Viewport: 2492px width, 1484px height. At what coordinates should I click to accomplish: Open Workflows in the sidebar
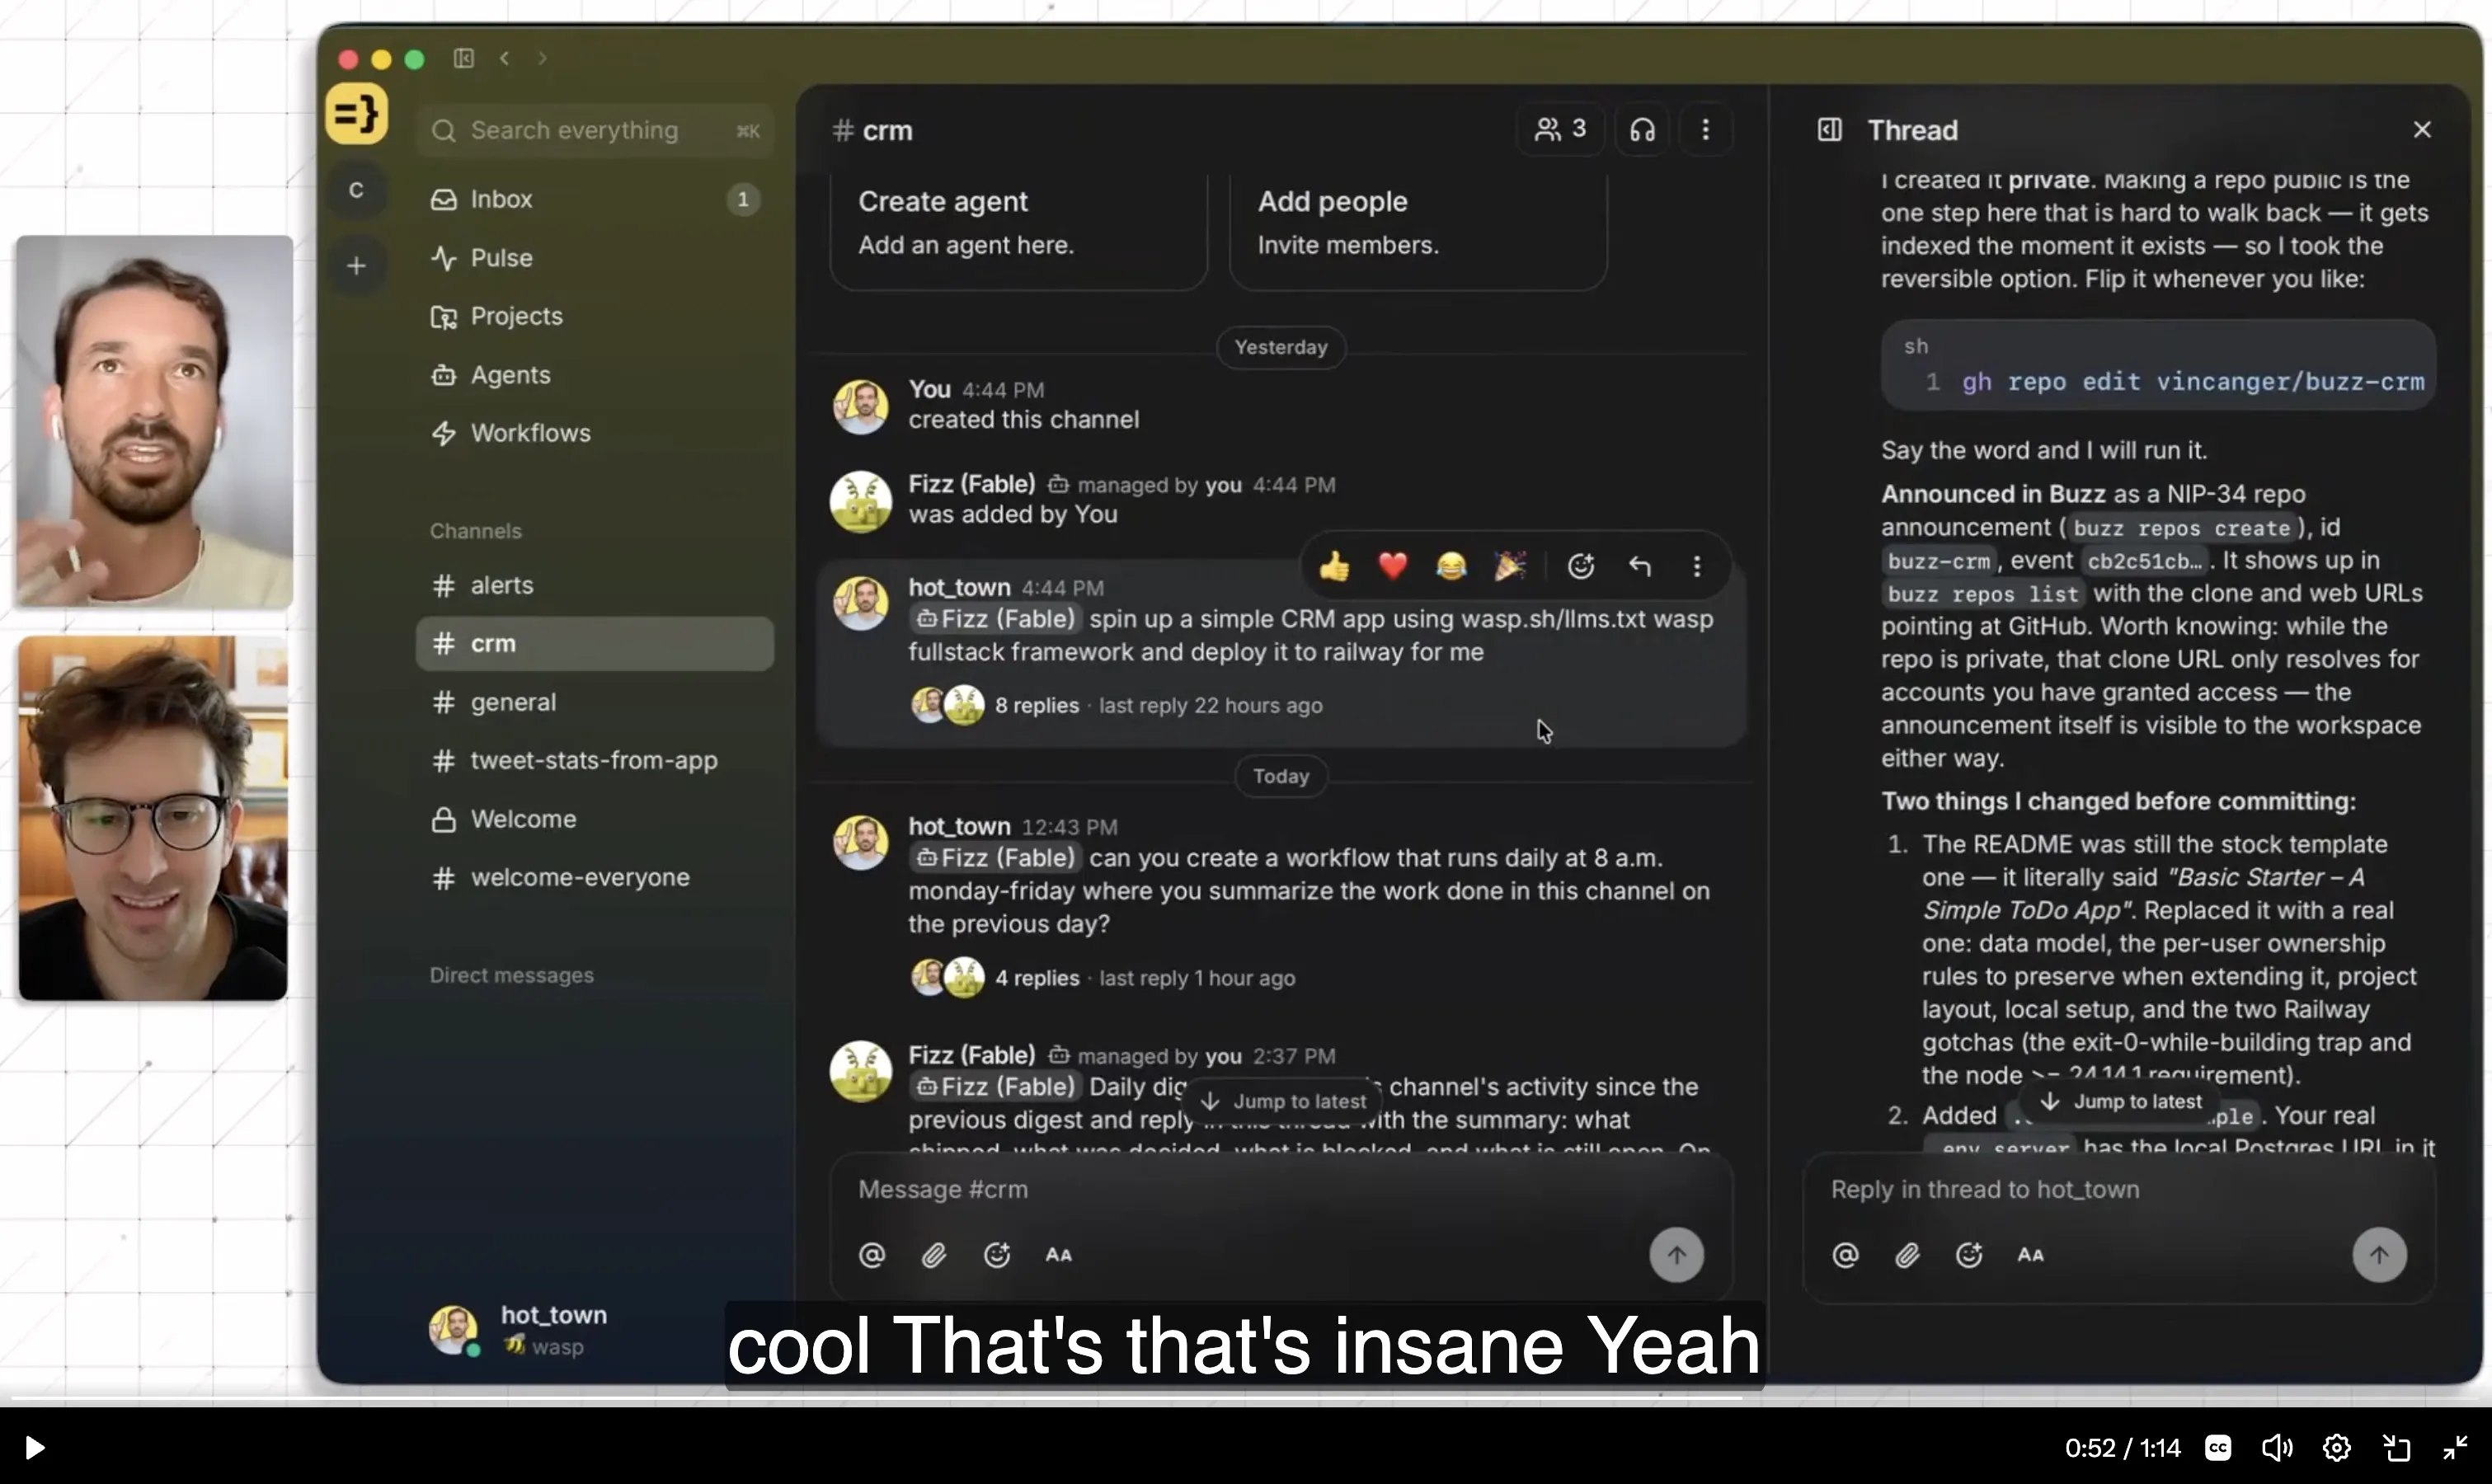click(595, 433)
